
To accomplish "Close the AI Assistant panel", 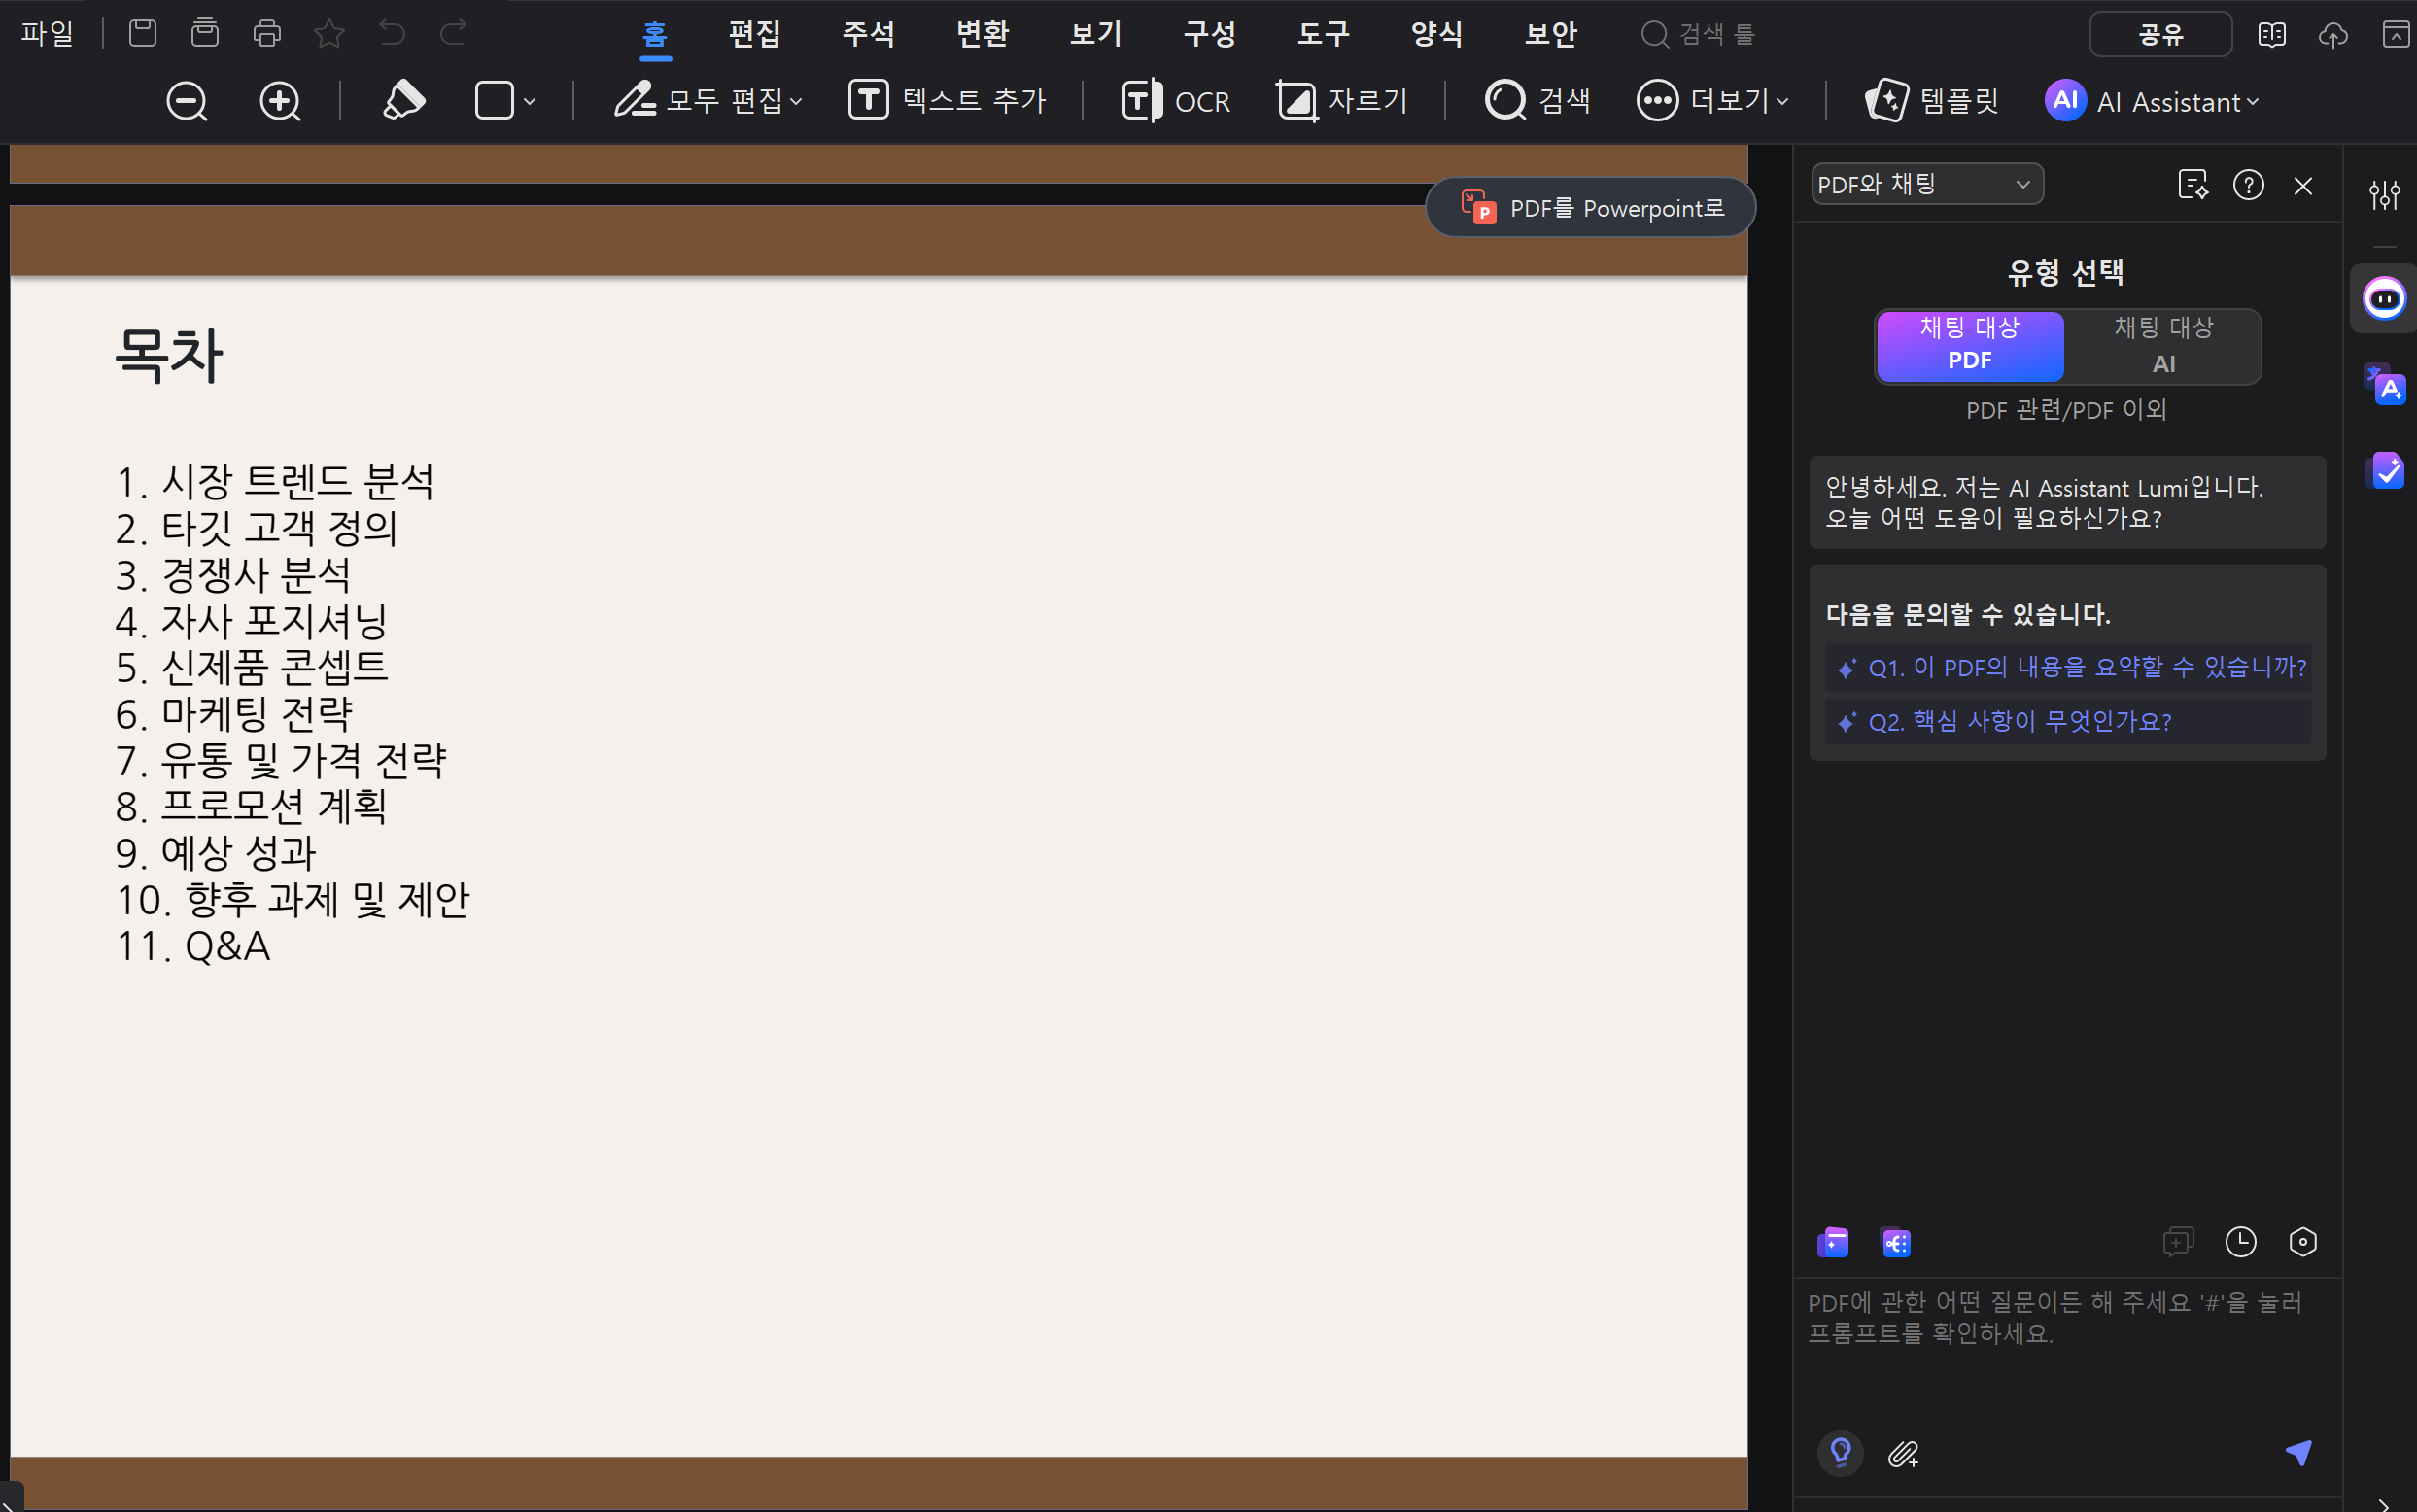I will point(2303,186).
